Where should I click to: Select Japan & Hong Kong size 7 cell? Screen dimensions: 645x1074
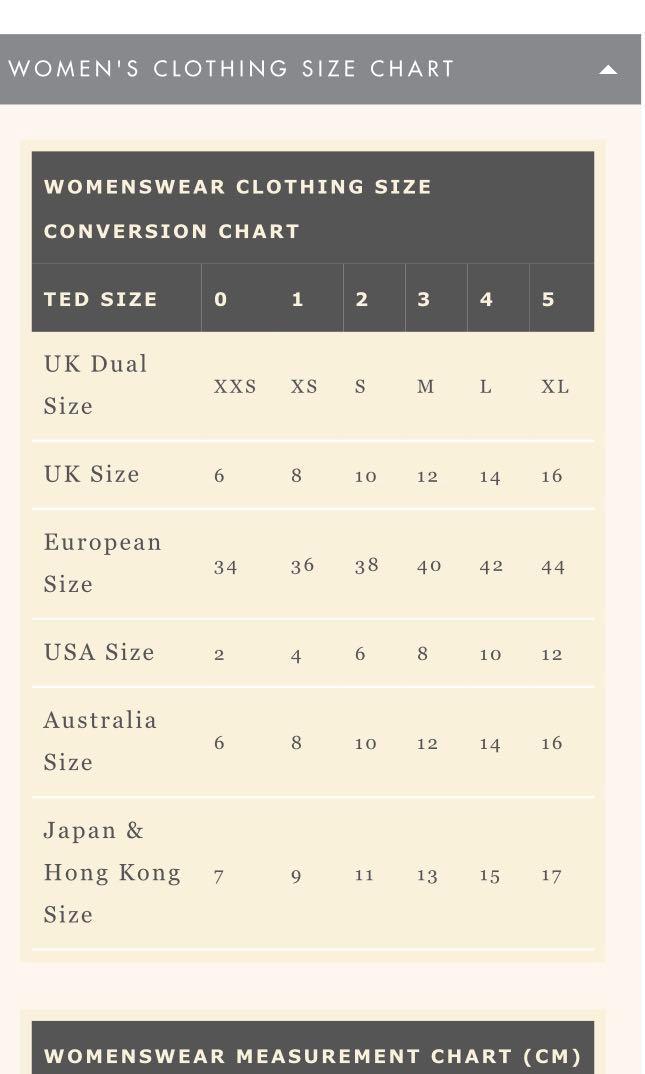219,876
